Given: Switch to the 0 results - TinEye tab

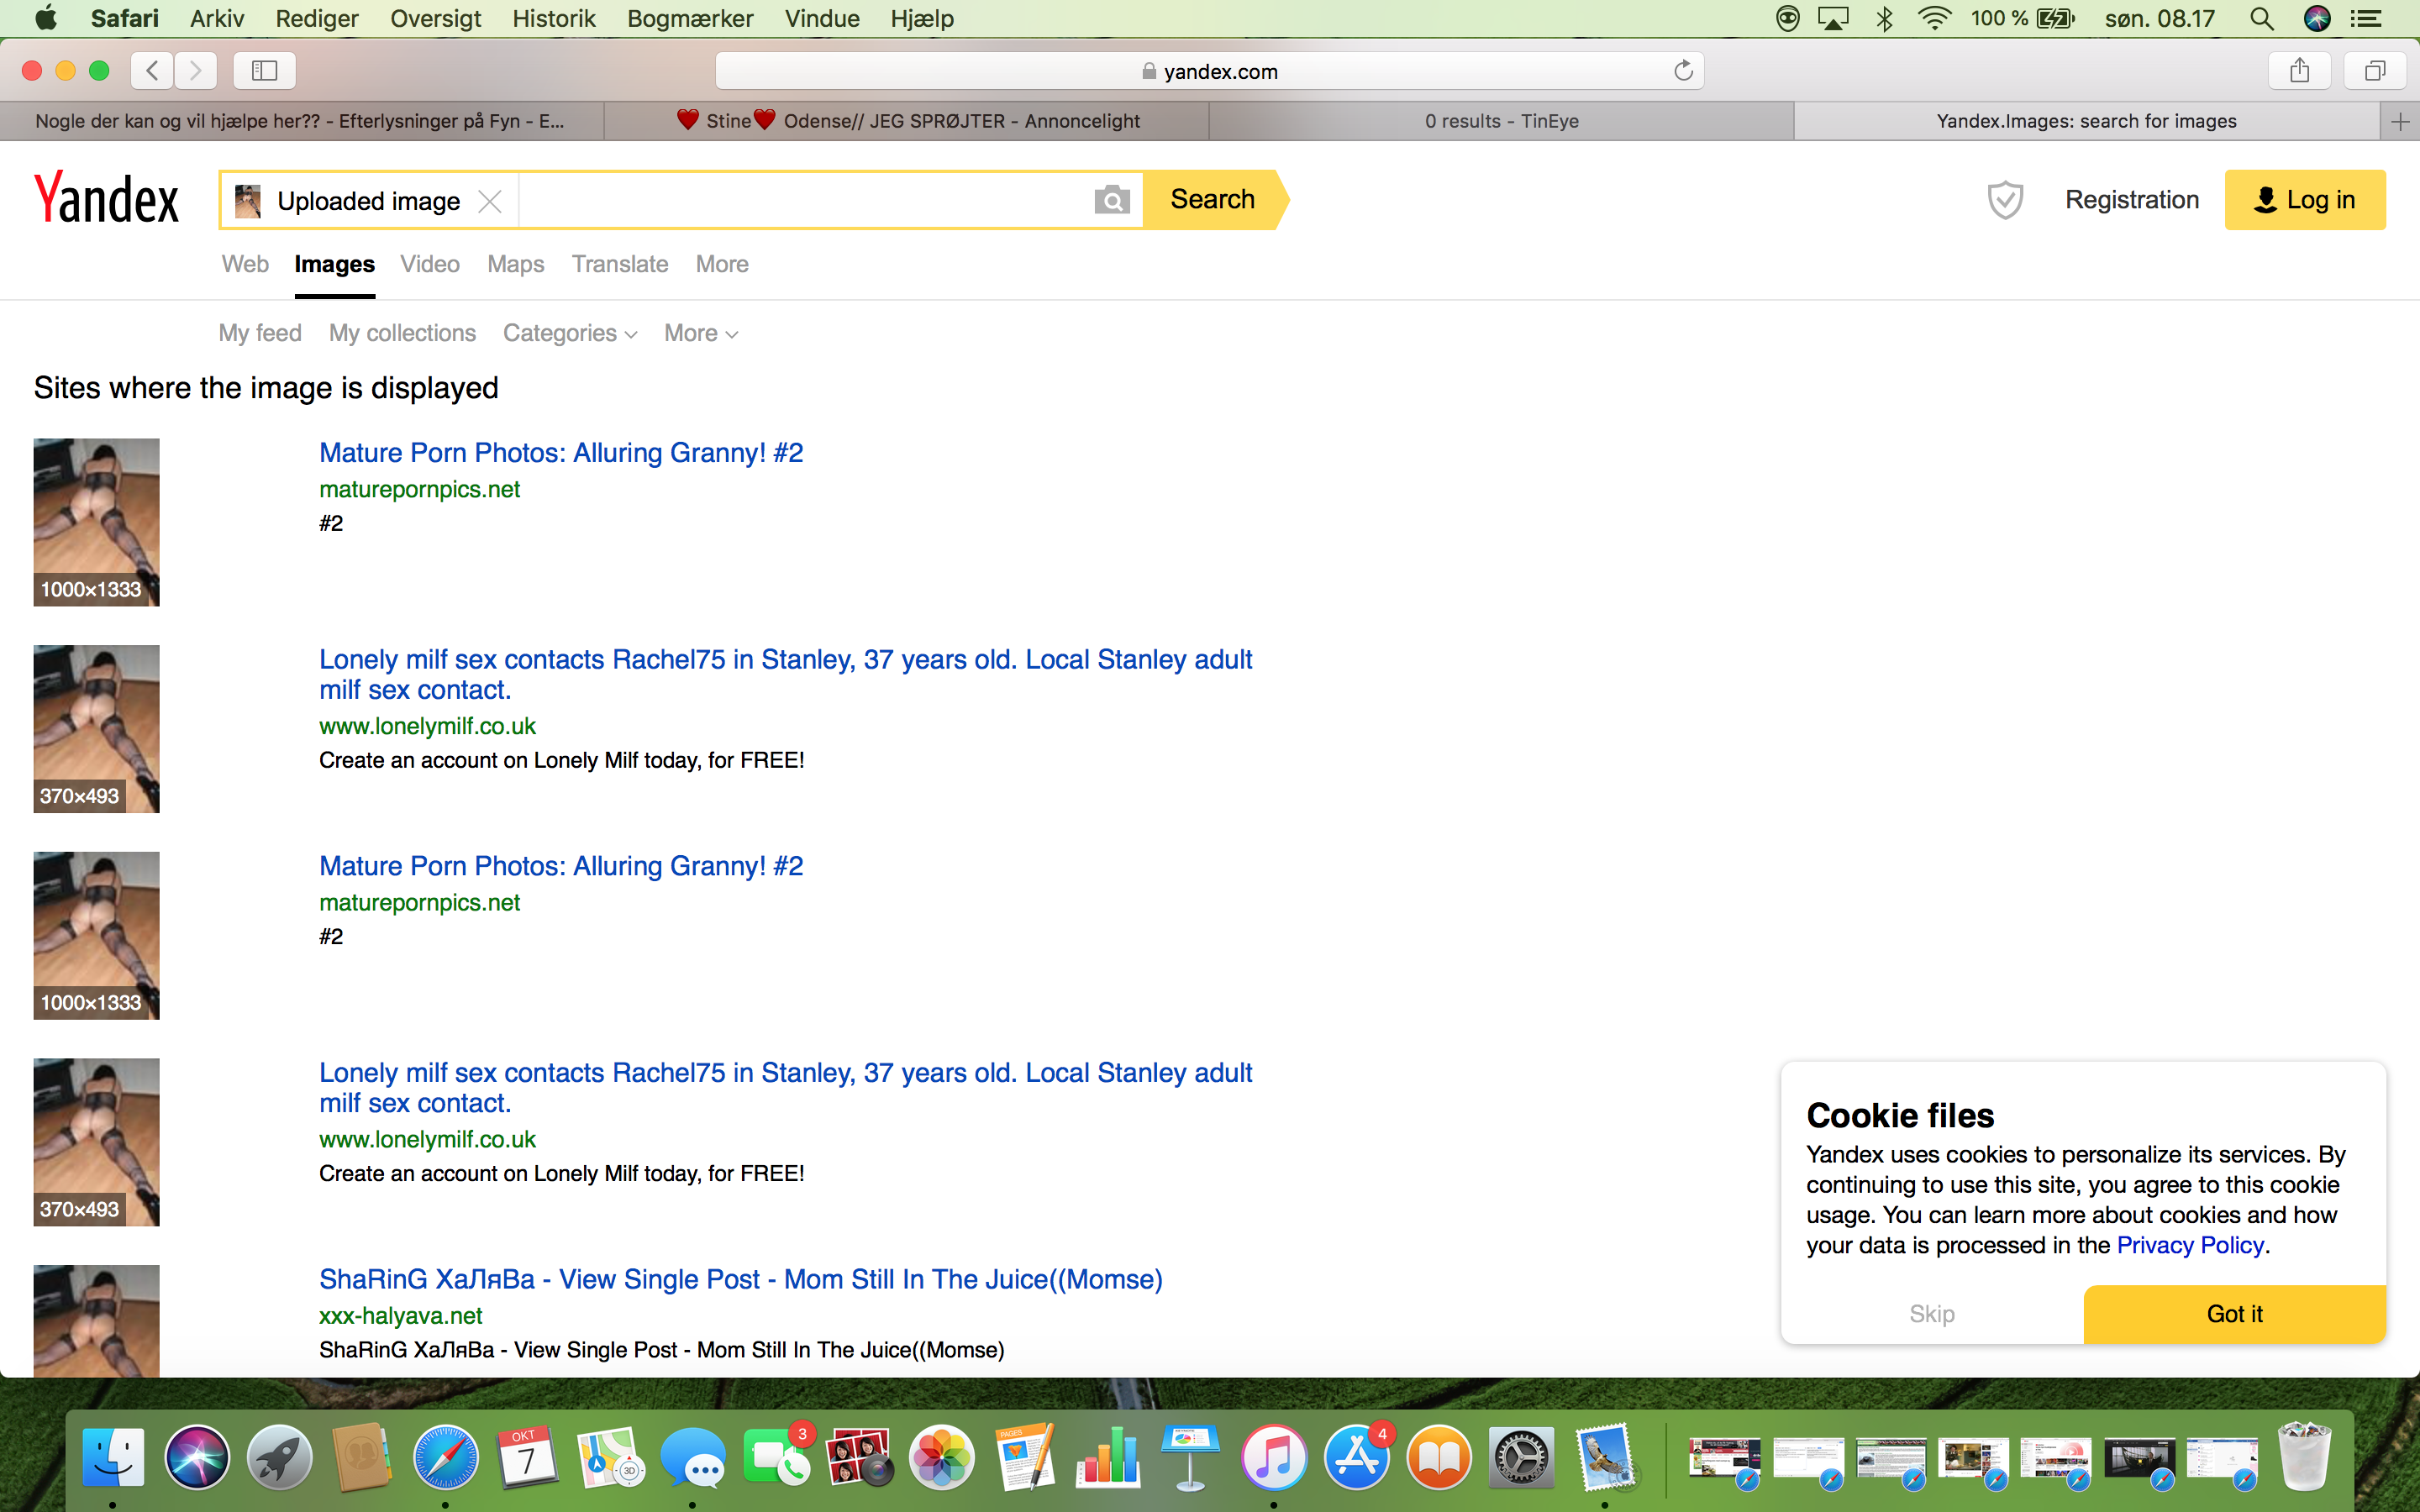Looking at the screenshot, I should point(1501,121).
